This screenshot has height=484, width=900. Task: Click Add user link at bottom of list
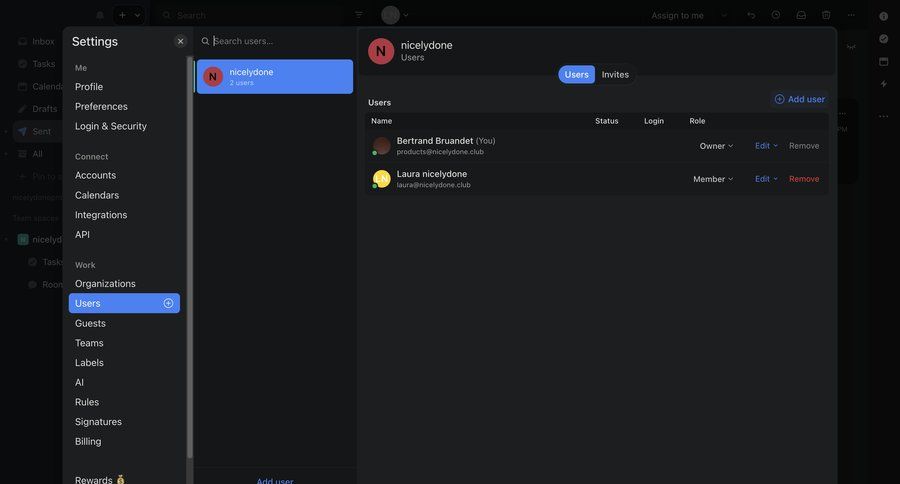[x=274, y=481]
